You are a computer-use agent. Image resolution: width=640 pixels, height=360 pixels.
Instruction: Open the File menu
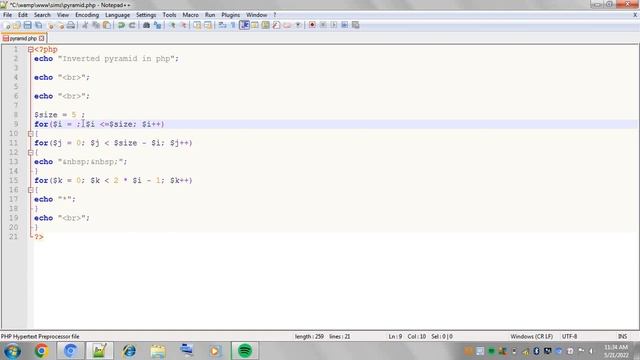click(7, 15)
